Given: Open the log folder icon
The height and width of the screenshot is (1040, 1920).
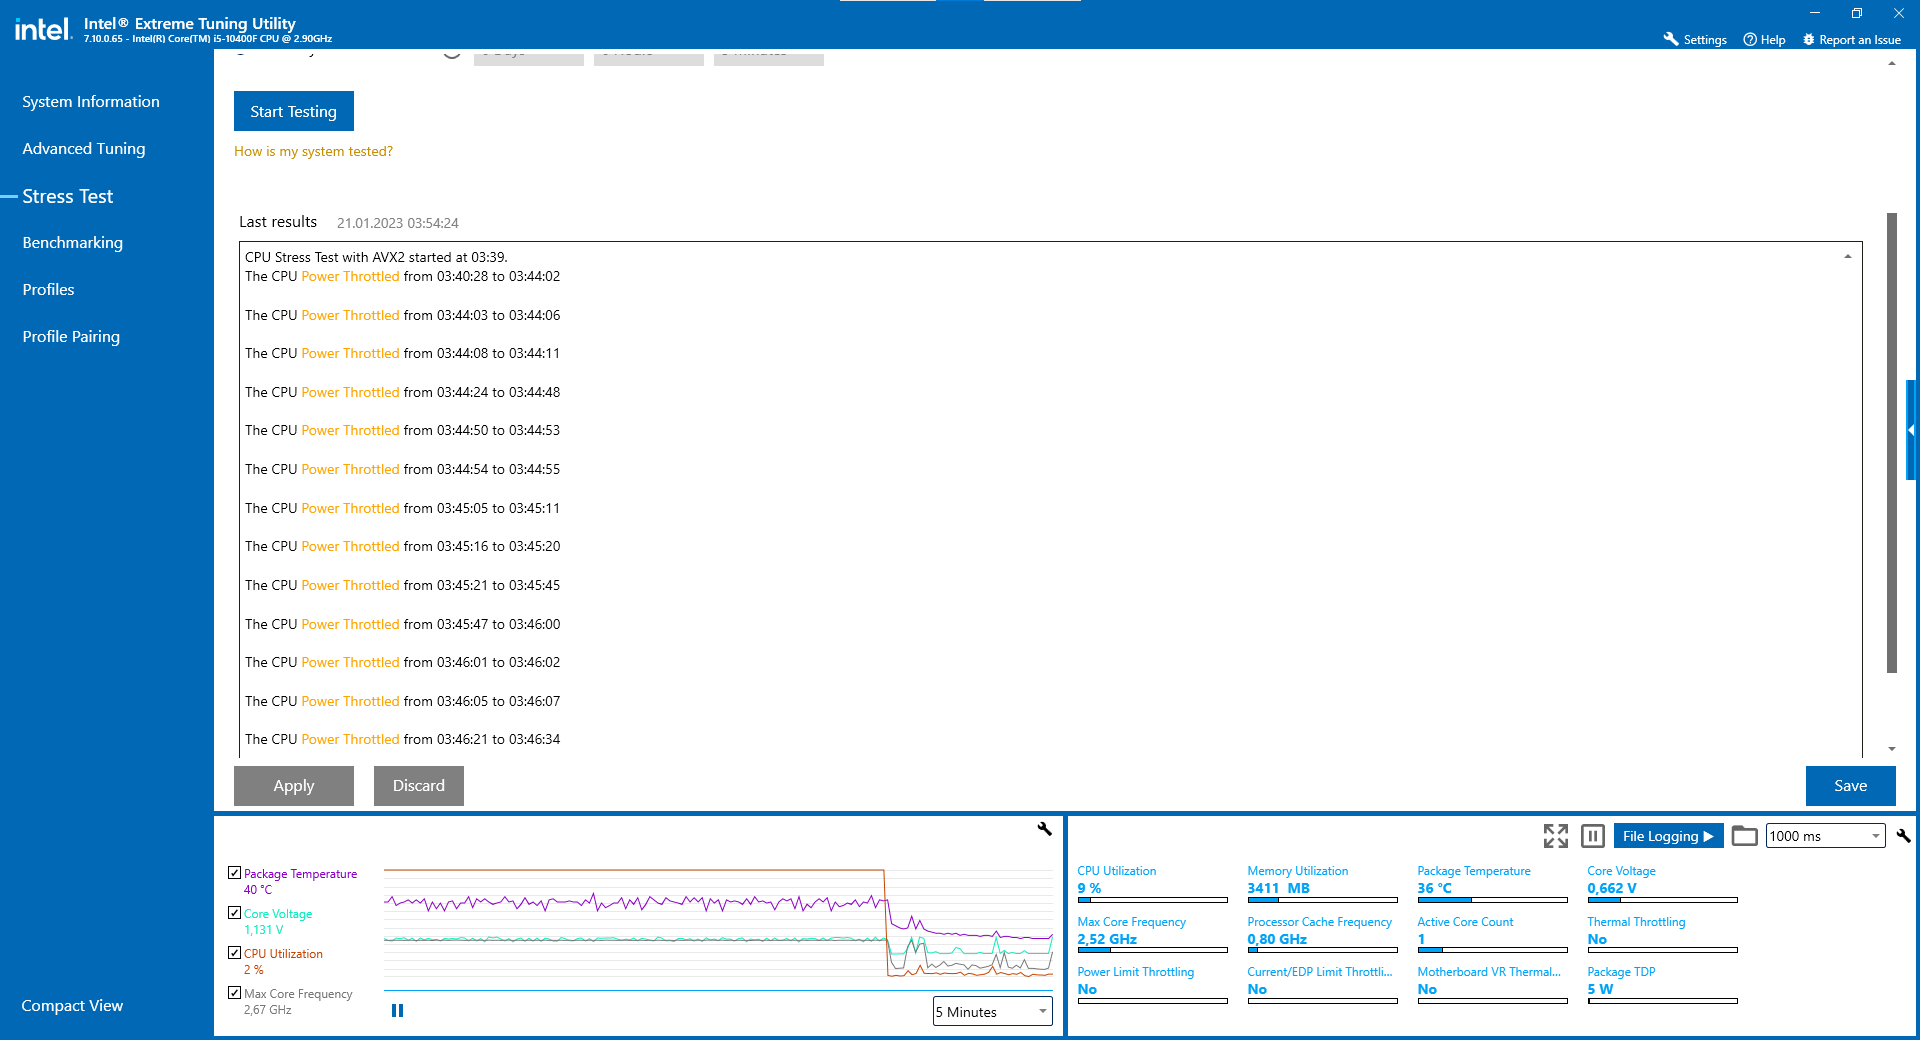Looking at the screenshot, I should [1744, 835].
